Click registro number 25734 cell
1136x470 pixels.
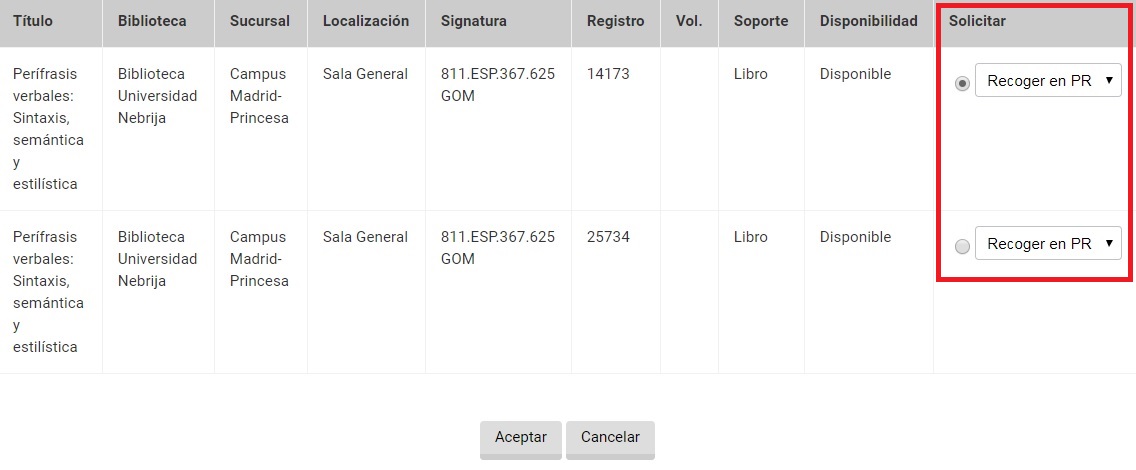pyautogui.click(x=608, y=237)
